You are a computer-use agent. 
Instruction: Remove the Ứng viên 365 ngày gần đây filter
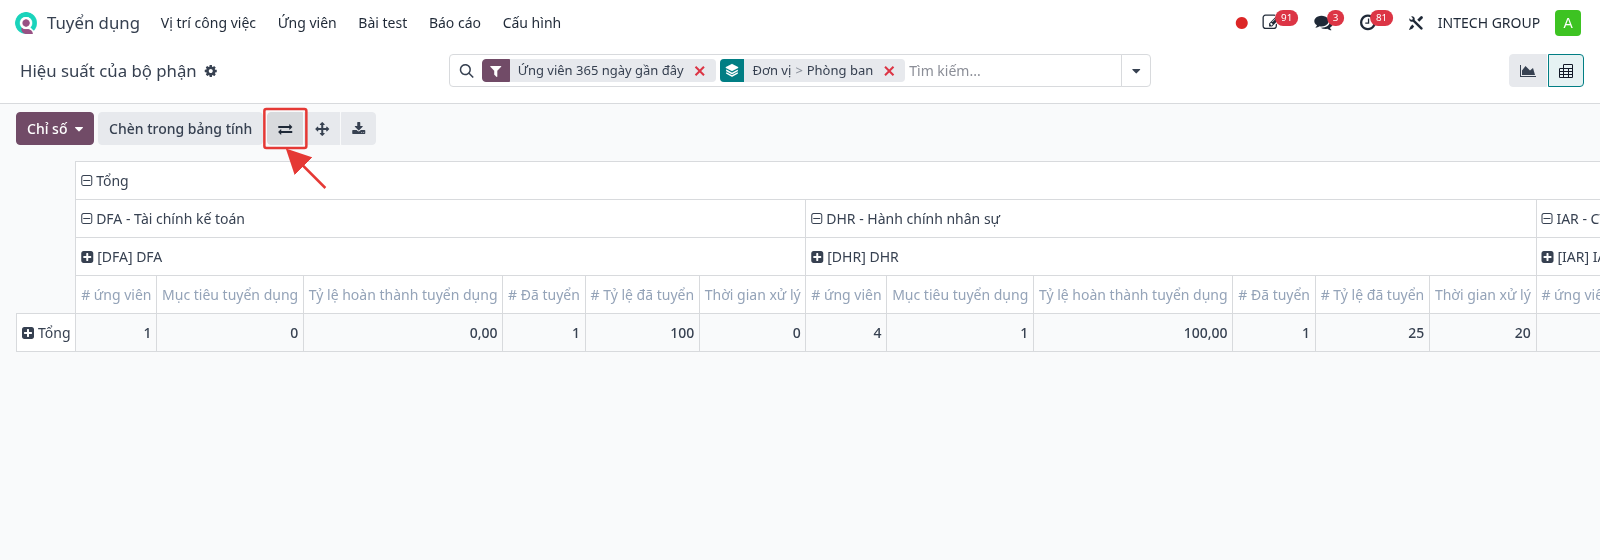pos(700,71)
